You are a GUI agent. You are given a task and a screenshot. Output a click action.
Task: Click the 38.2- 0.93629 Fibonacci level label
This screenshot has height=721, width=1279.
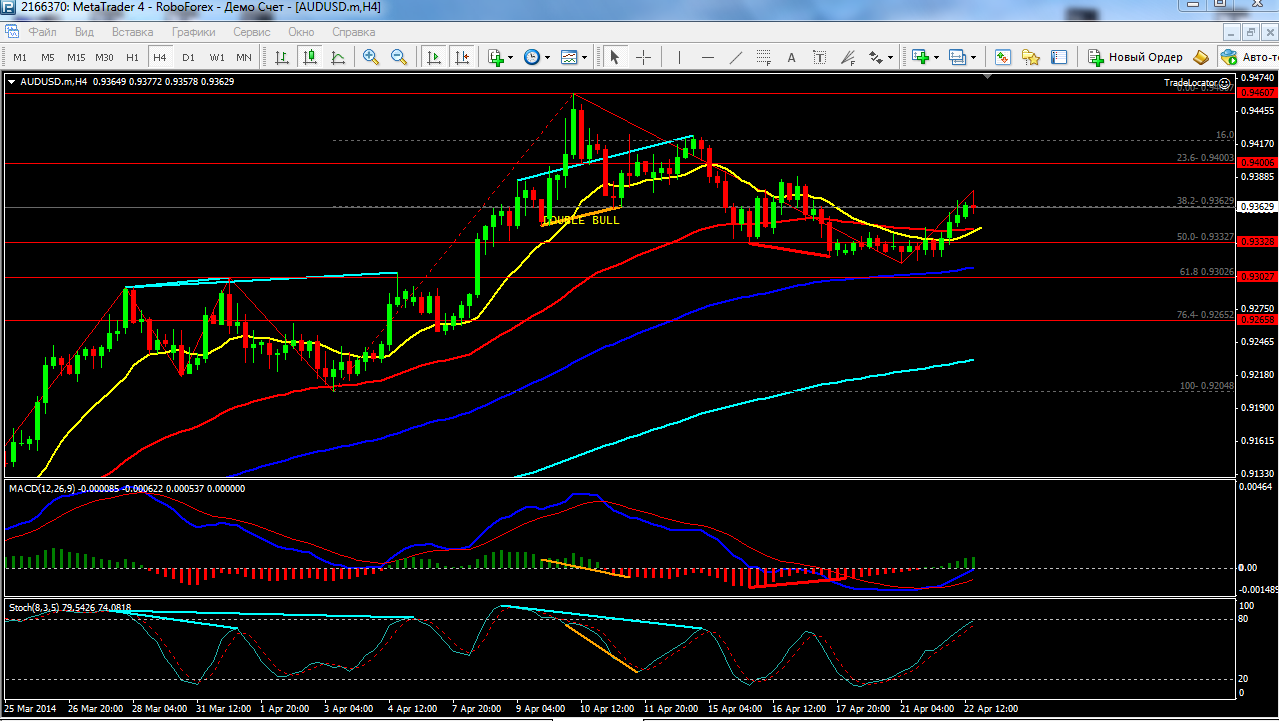[x=1204, y=201]
